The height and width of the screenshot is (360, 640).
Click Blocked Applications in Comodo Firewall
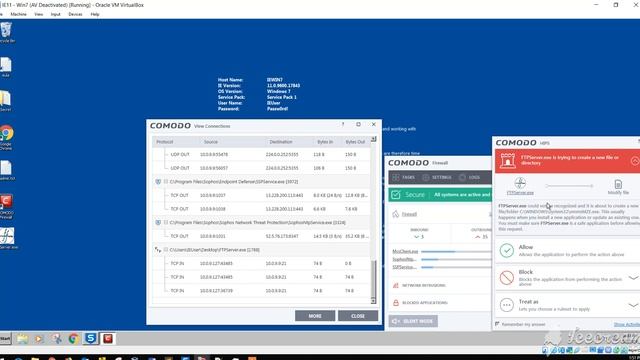click(x=424, y=303)
